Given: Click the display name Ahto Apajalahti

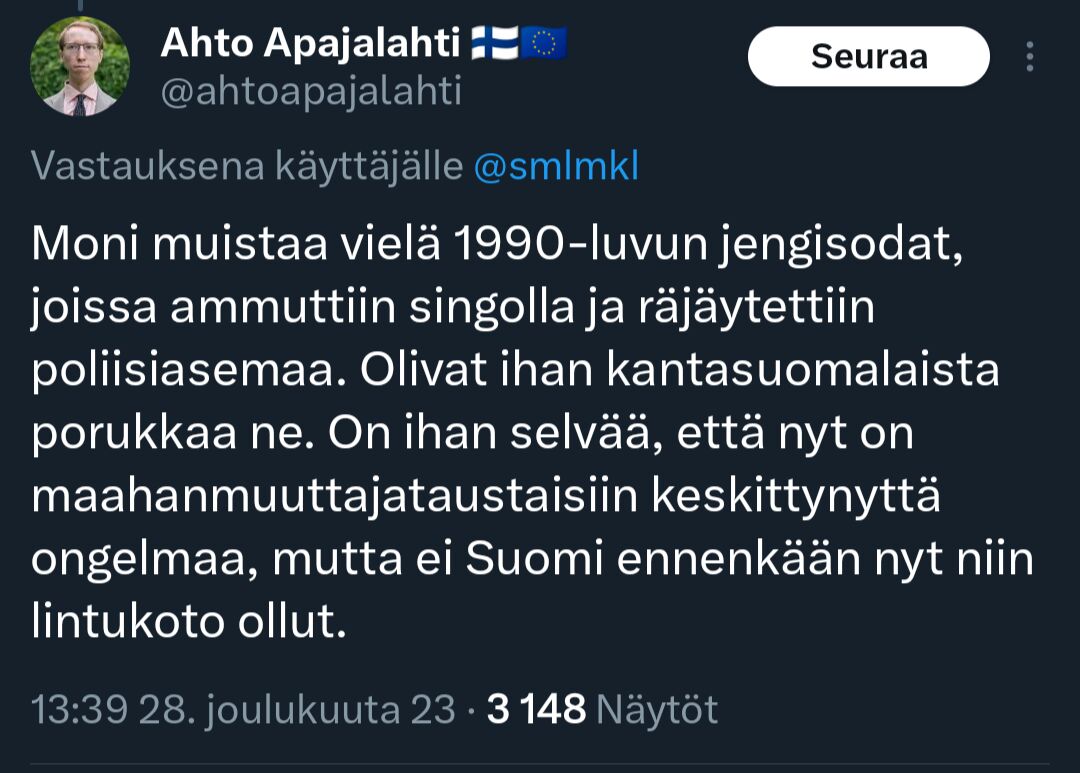Looking at the screenshot, I should (310, 44).
